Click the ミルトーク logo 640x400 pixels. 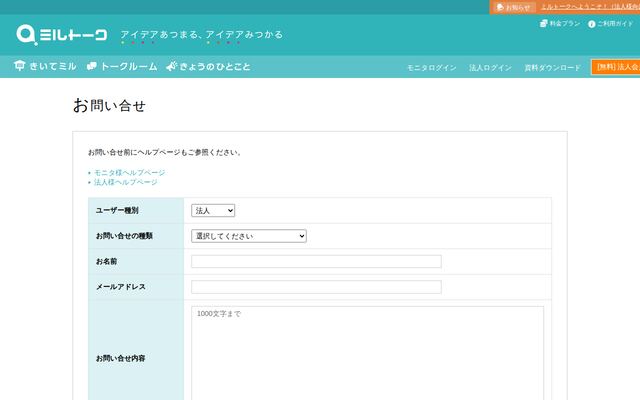[62, 35]
